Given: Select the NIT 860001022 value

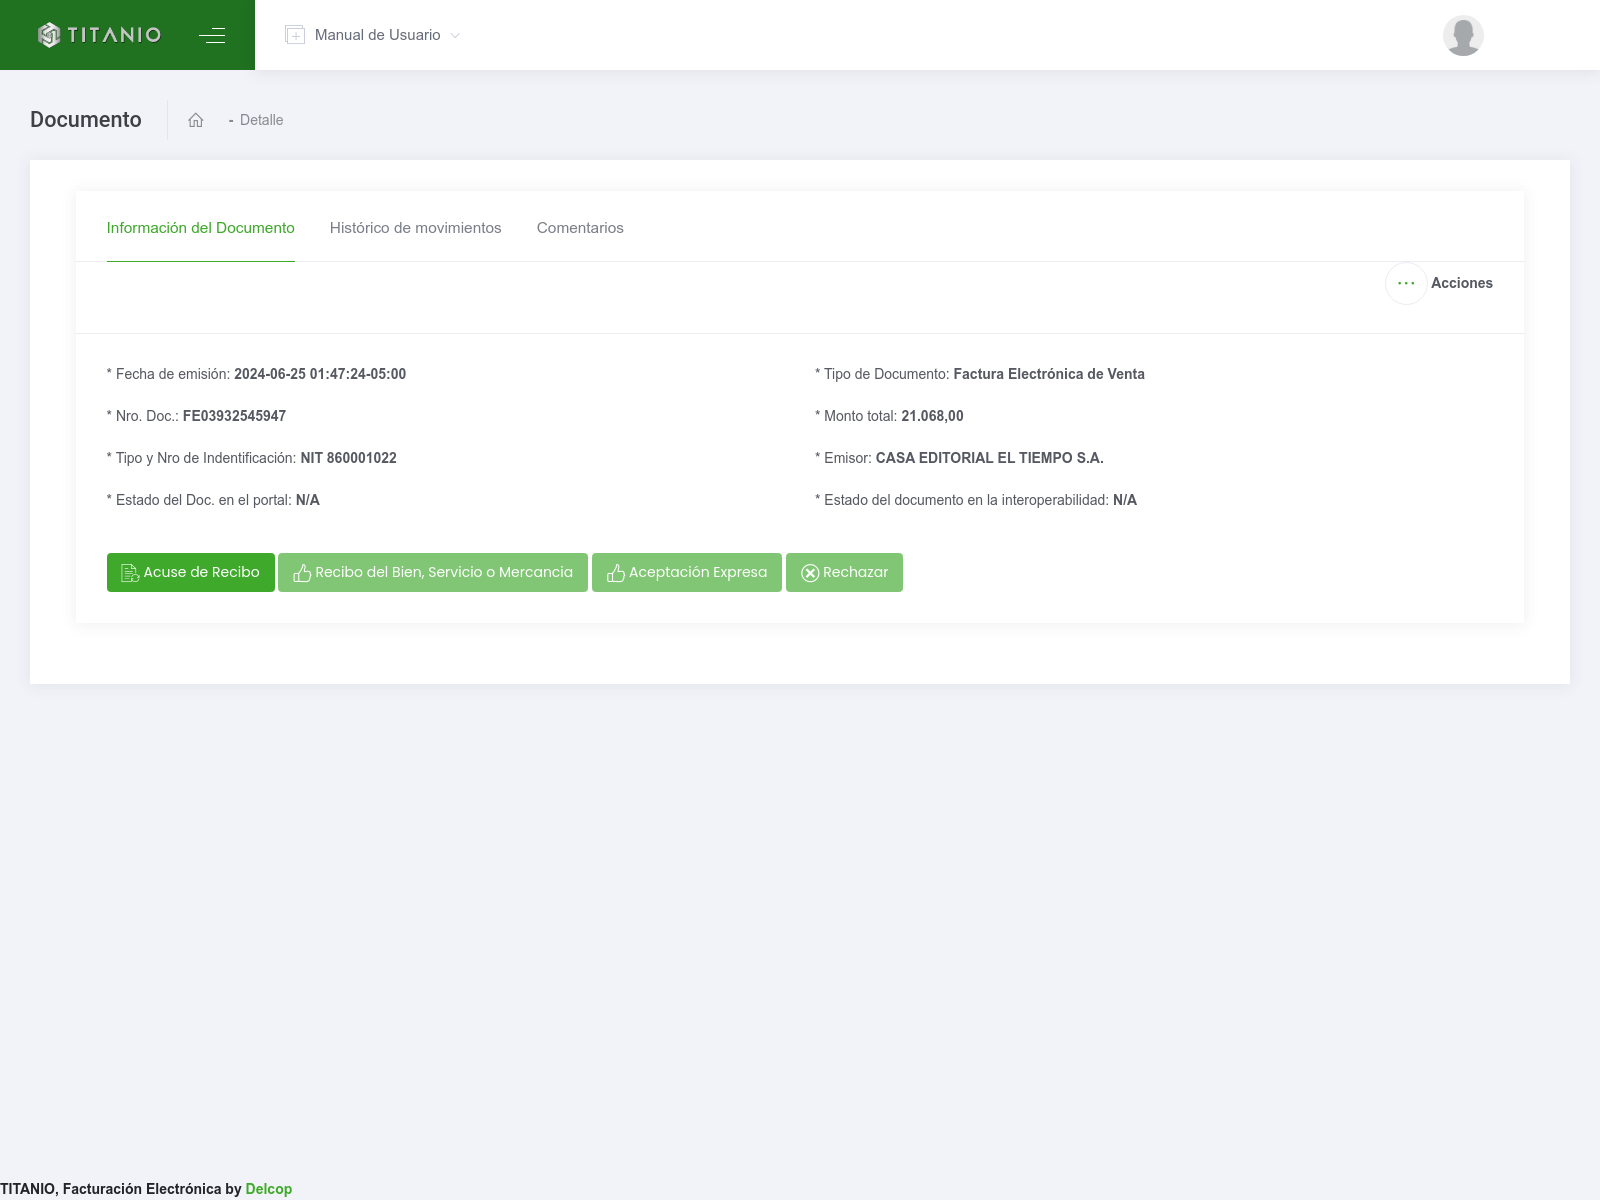Looking at the screenshot, I should (349, 458).
